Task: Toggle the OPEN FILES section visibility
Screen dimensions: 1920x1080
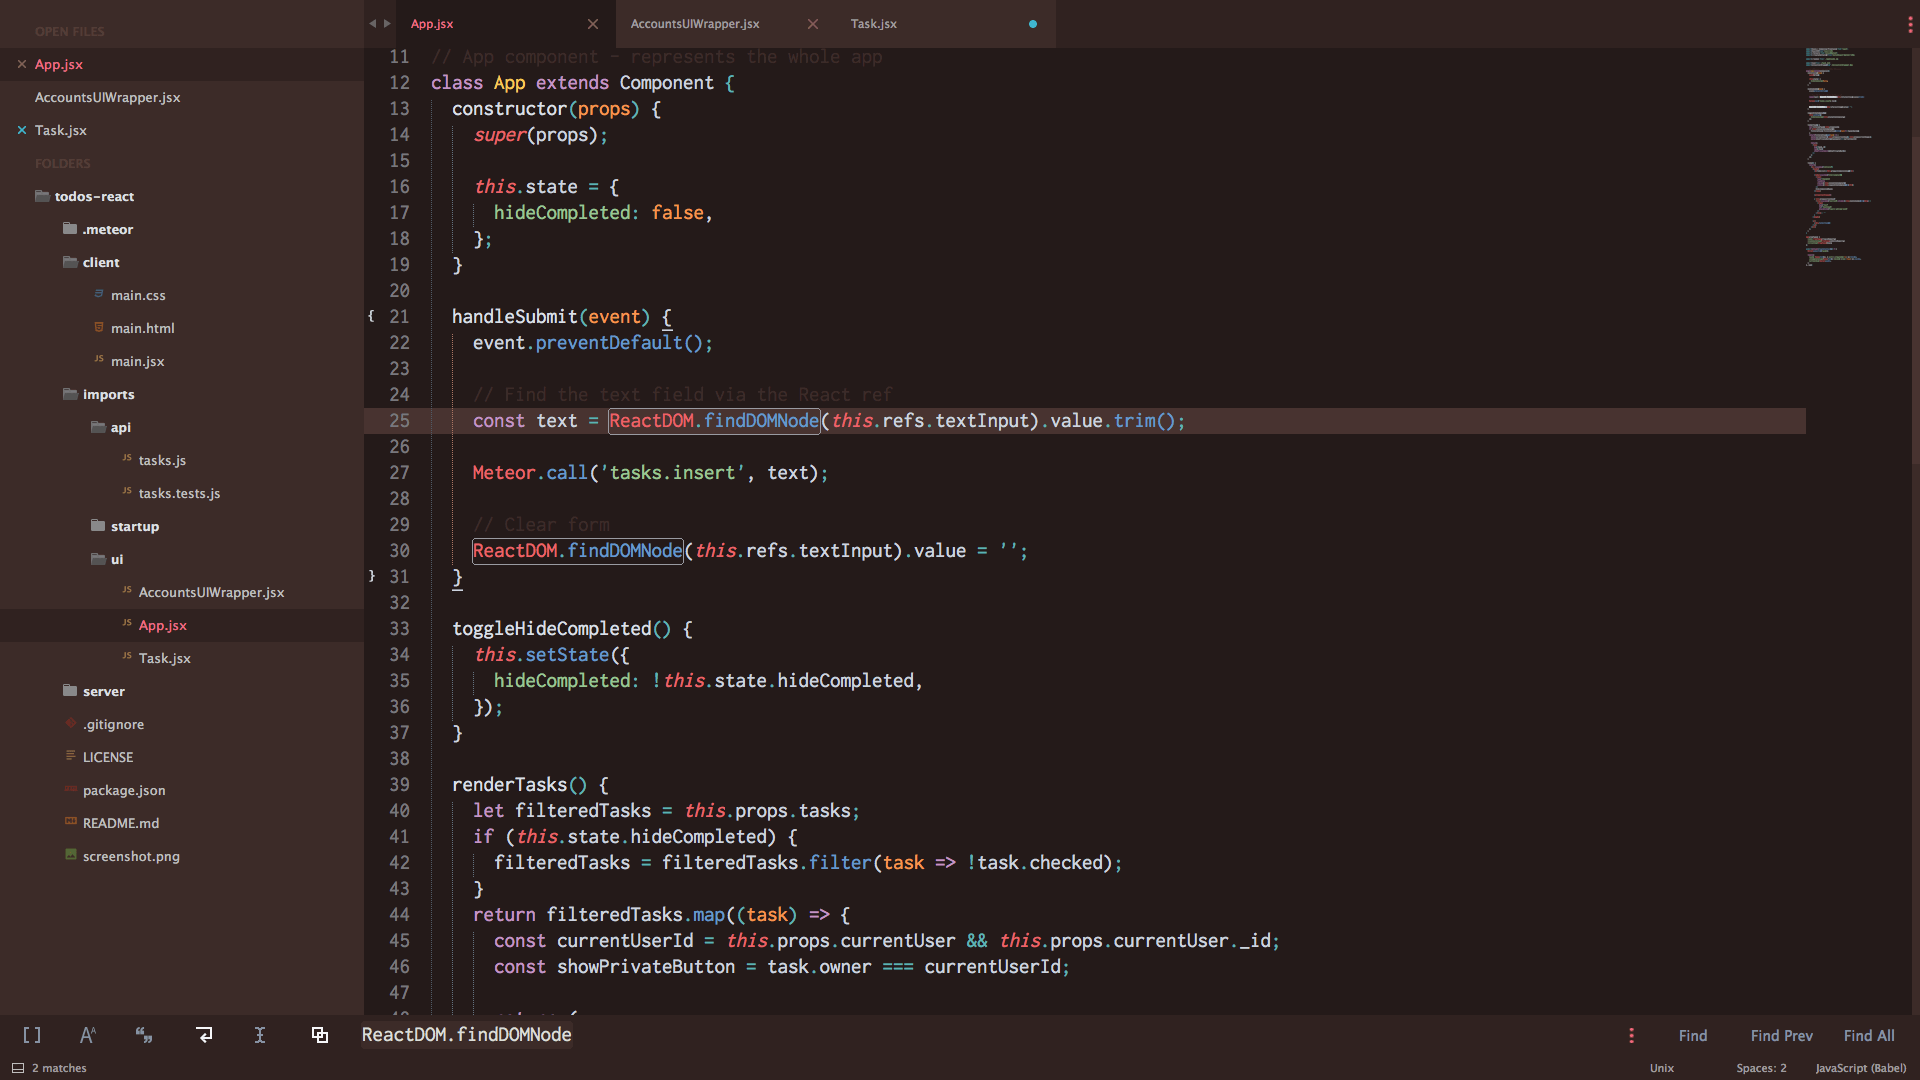Action: point(69,30)
